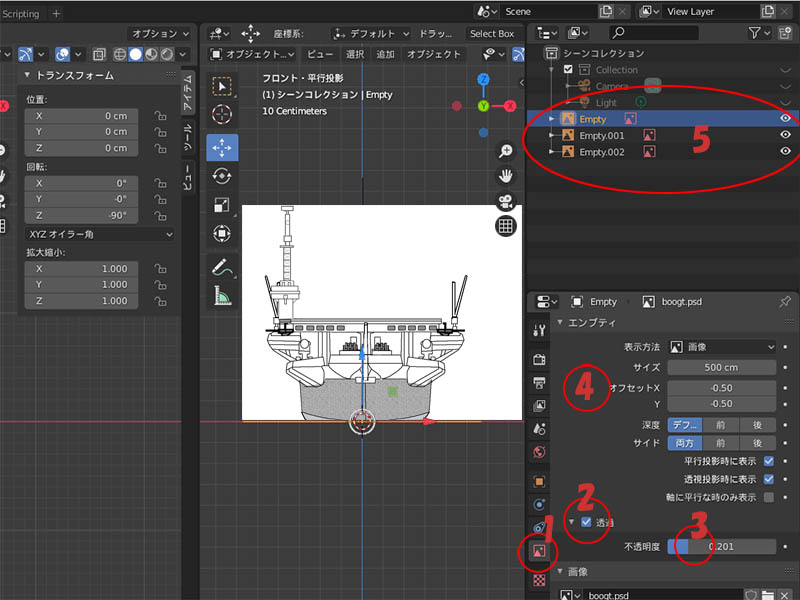Image resolution: width=800 pixels, height=600 pixels.
Task: Select the Annotate pencil tool
Action: click(222, 267)
